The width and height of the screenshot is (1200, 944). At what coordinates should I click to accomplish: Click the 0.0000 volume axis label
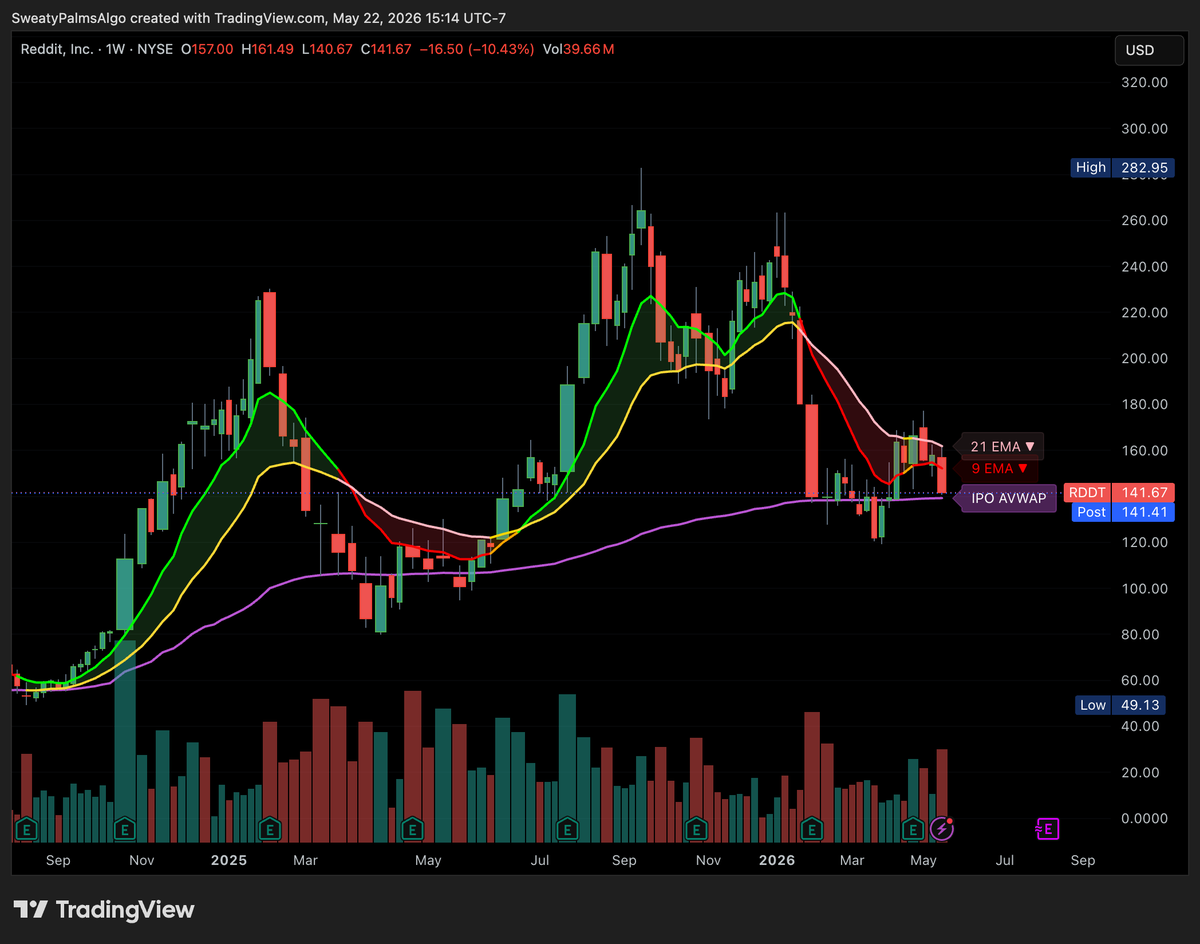pyautogui.click(x=1145, y=819)
